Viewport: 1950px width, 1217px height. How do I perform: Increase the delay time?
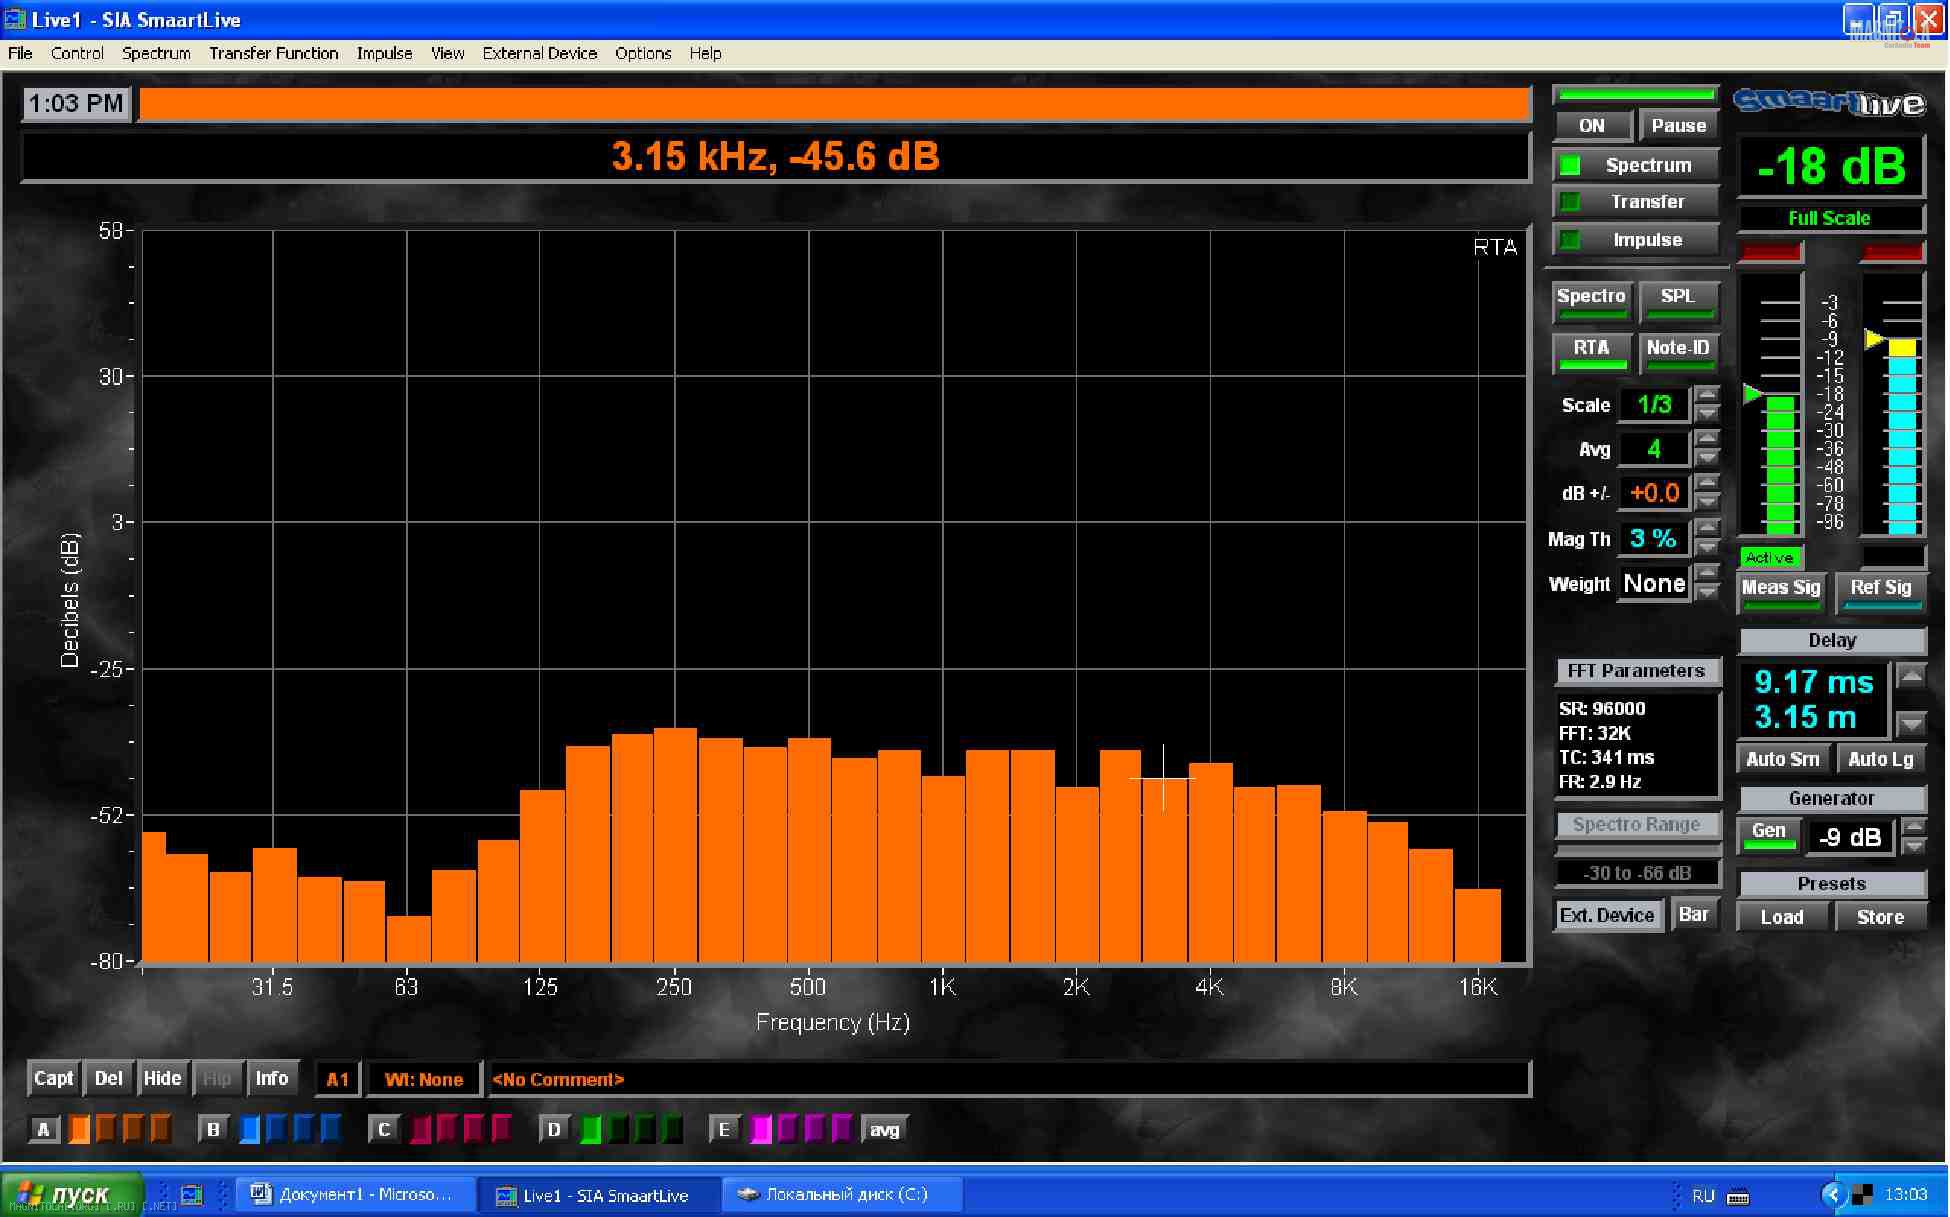point(1911,676)
